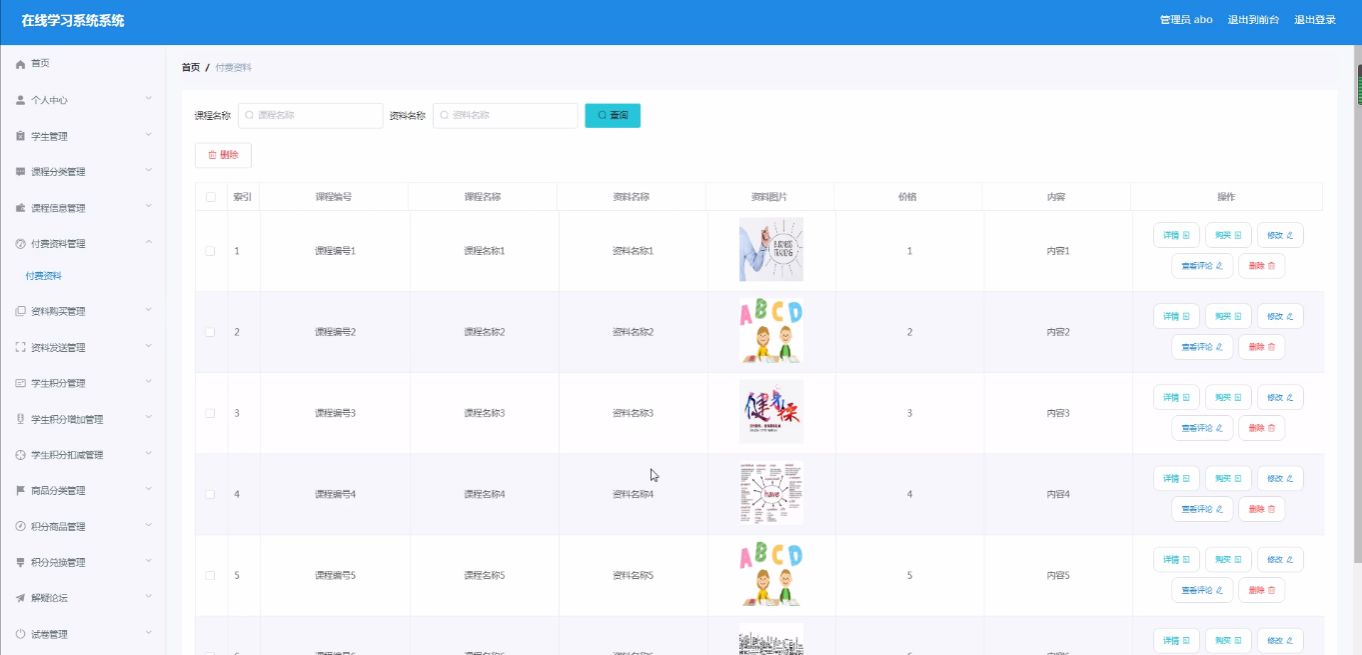Expand the 学生管理 chevron
This screenshot has height=655, width=1362.
tap(148, 136)
